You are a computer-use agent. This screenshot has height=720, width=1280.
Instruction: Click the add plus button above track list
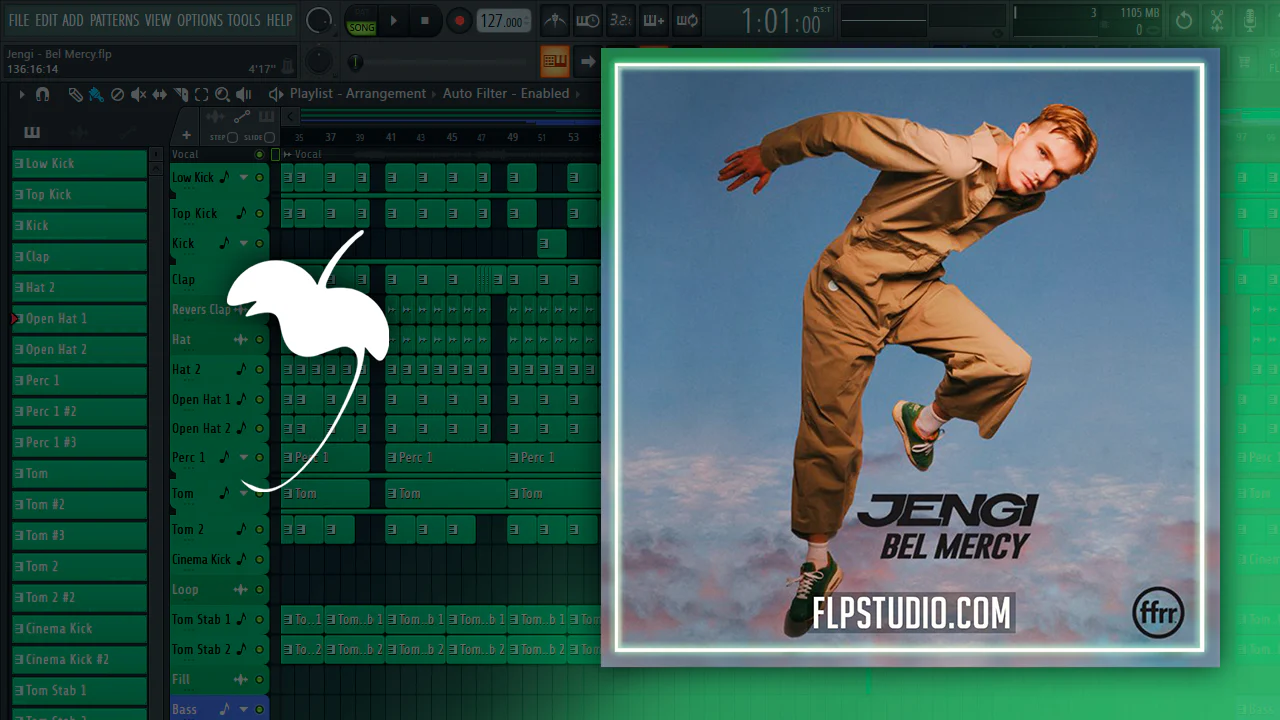coord(186,135)
